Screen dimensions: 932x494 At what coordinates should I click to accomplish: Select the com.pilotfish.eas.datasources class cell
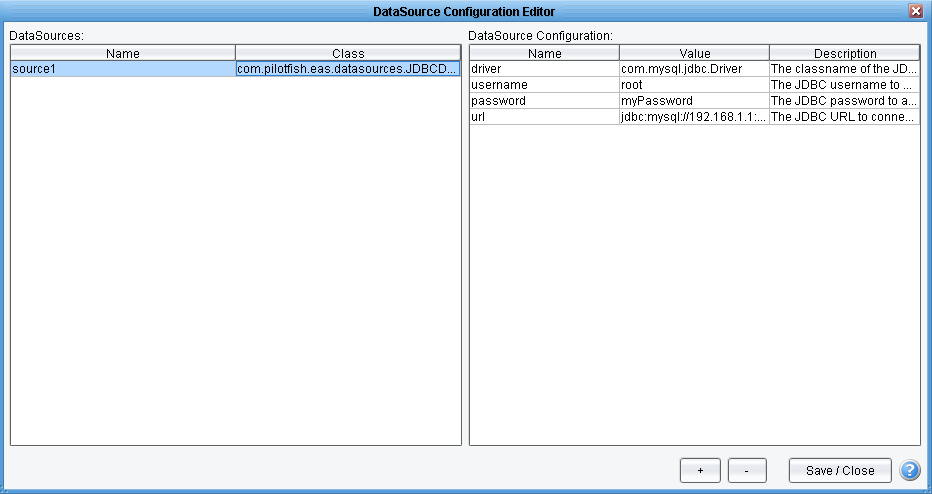click(x=348, y=69)
